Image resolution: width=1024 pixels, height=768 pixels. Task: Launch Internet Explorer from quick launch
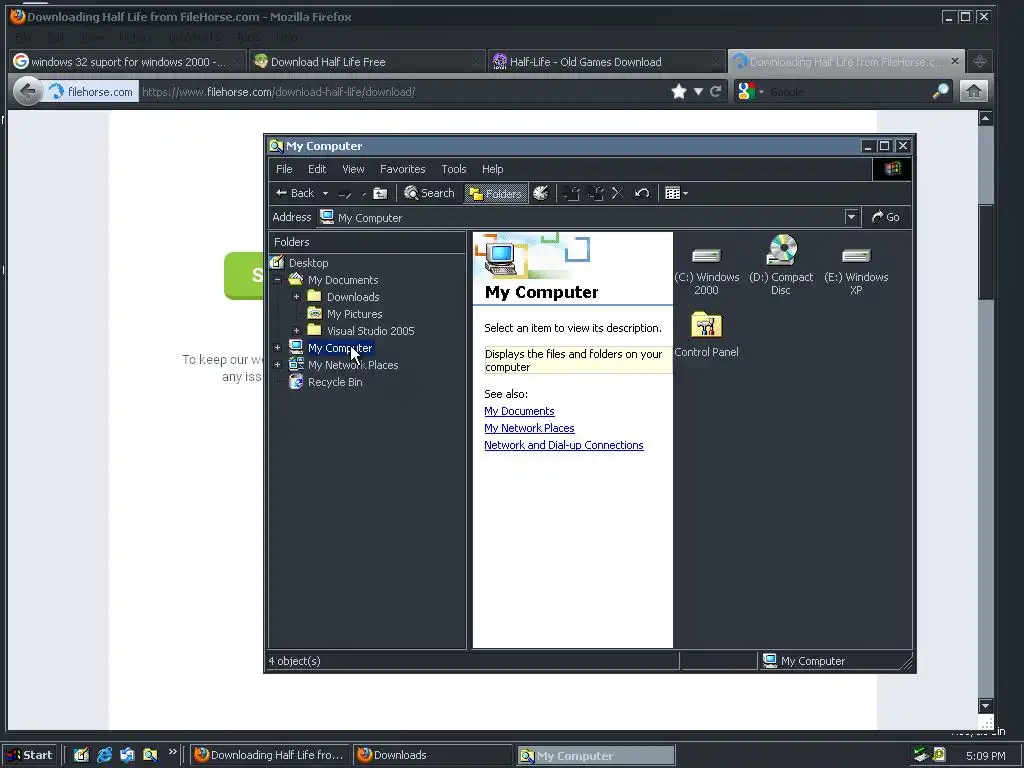[x=104, y=755]
